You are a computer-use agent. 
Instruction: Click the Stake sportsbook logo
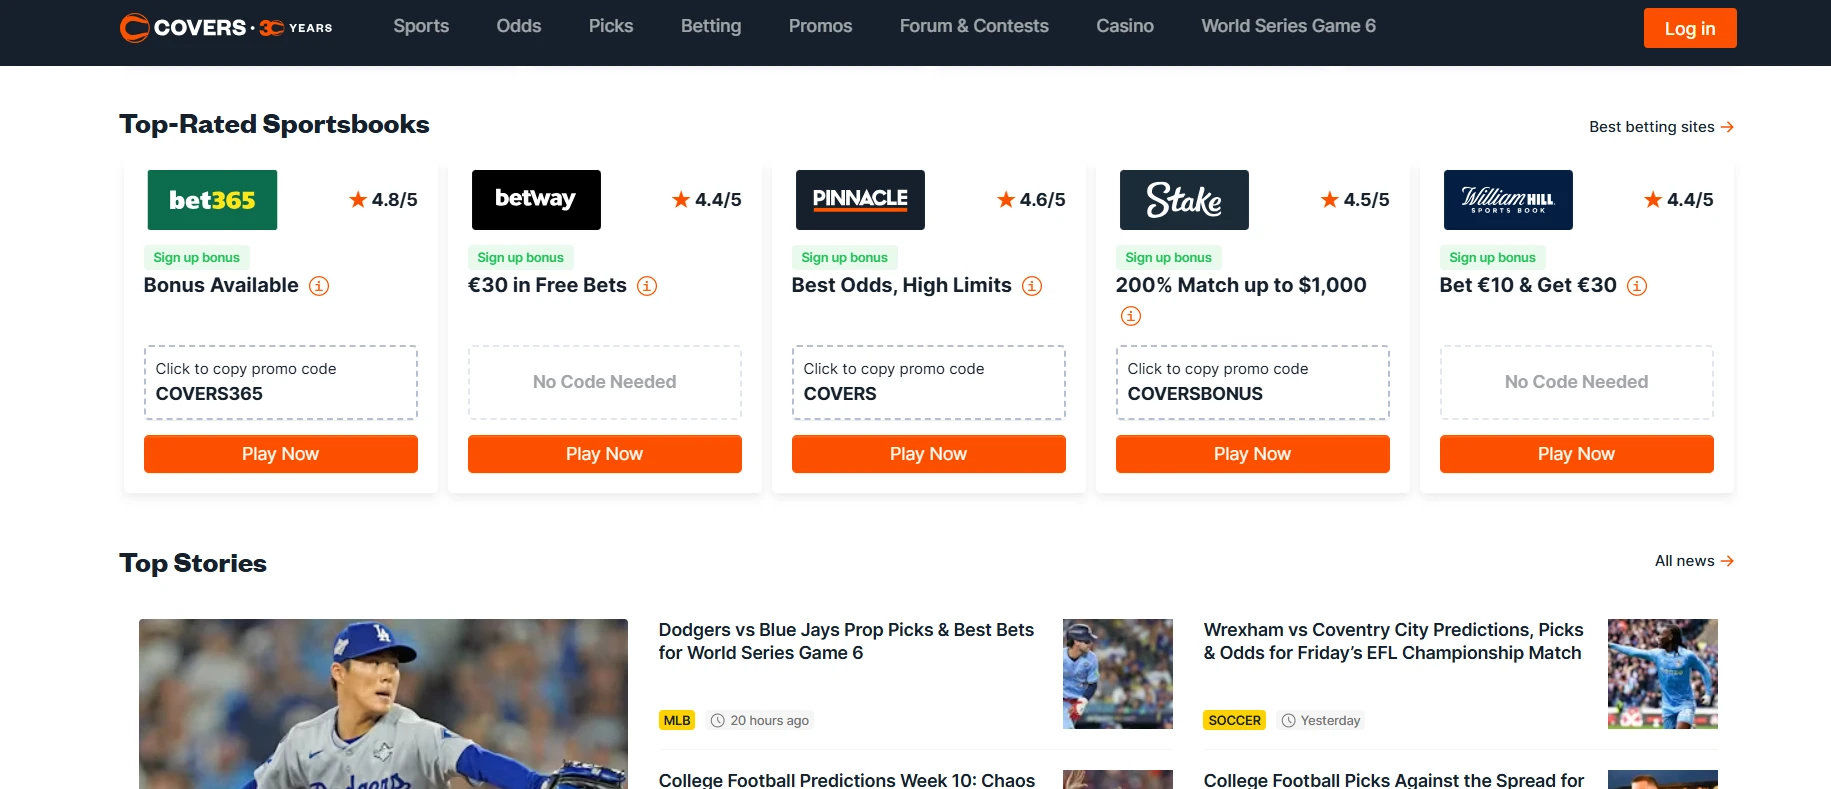tap(1184, 200)
